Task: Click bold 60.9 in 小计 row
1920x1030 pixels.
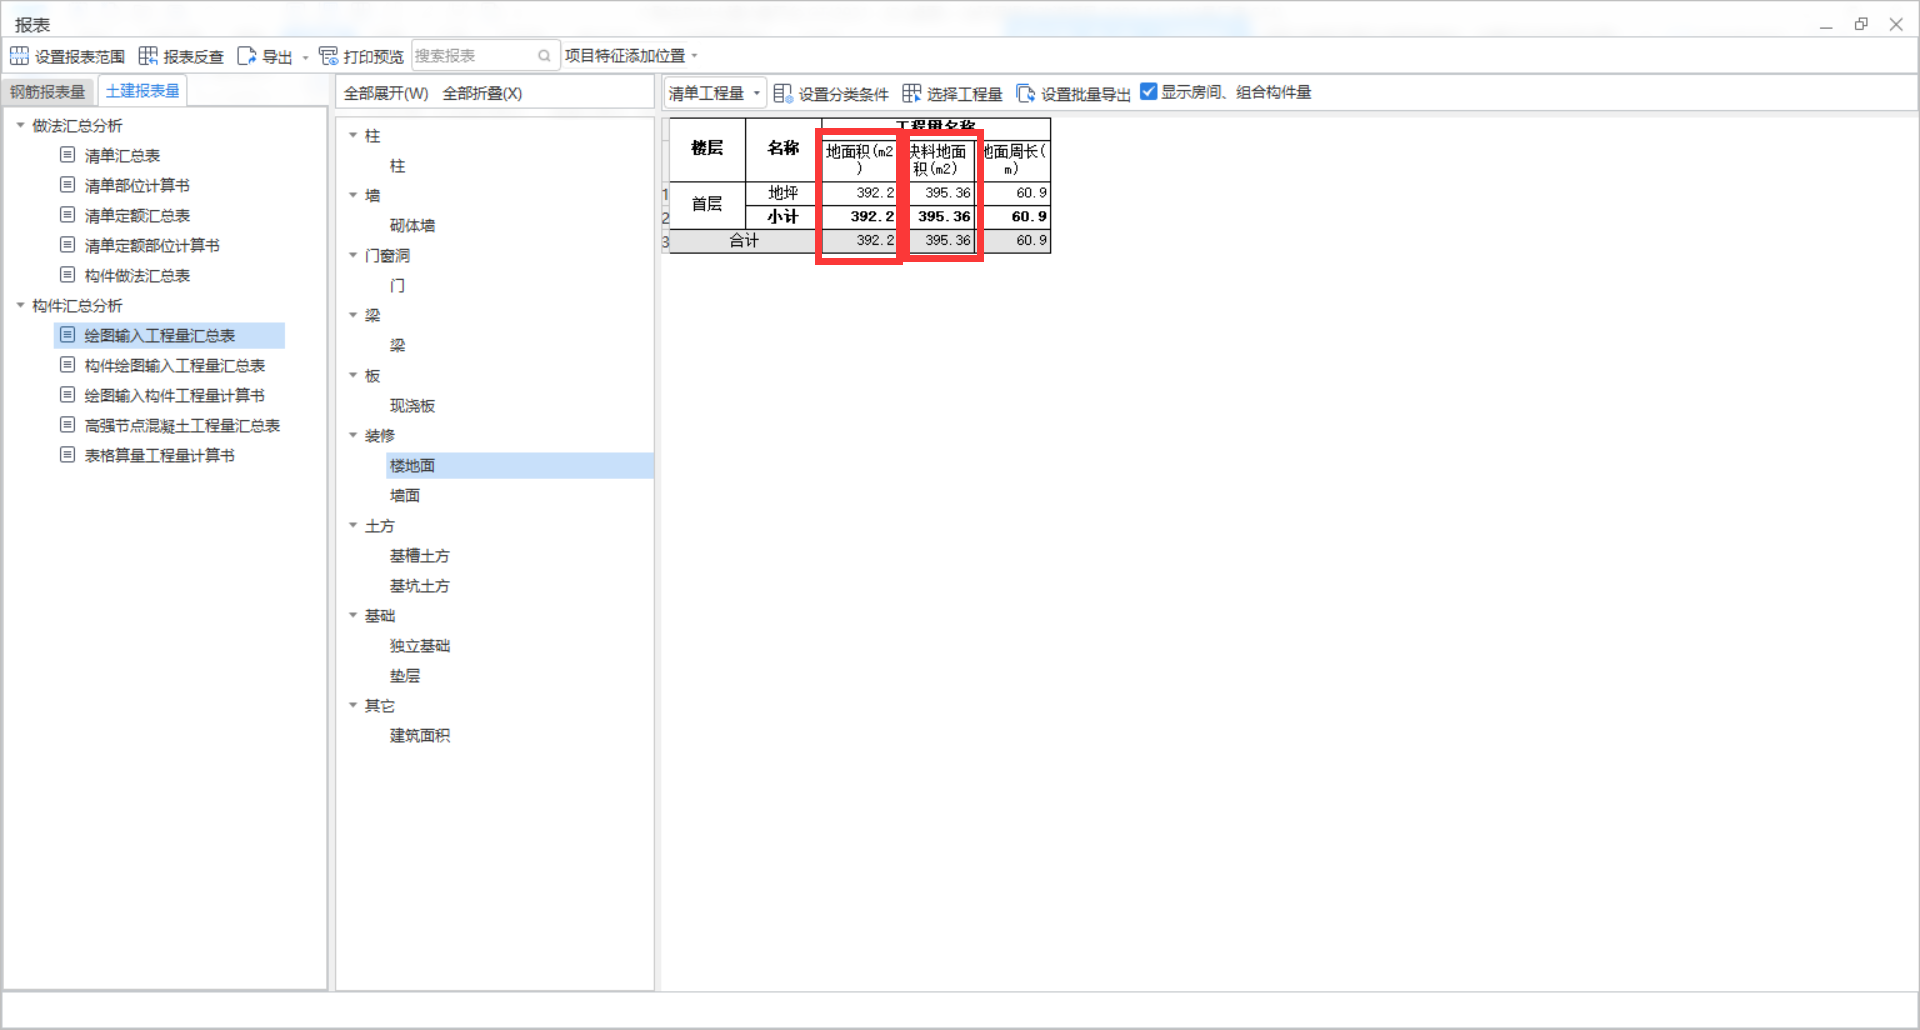Action: pos(1028,216)
